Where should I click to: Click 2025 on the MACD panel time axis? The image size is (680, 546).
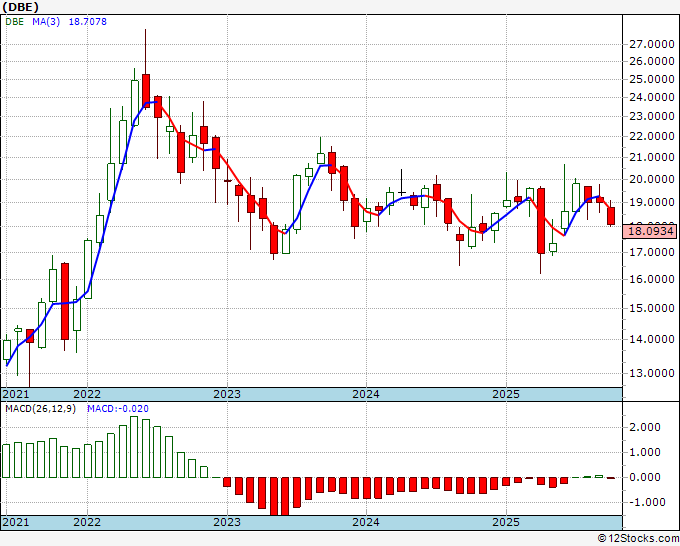tap(506, 522)
